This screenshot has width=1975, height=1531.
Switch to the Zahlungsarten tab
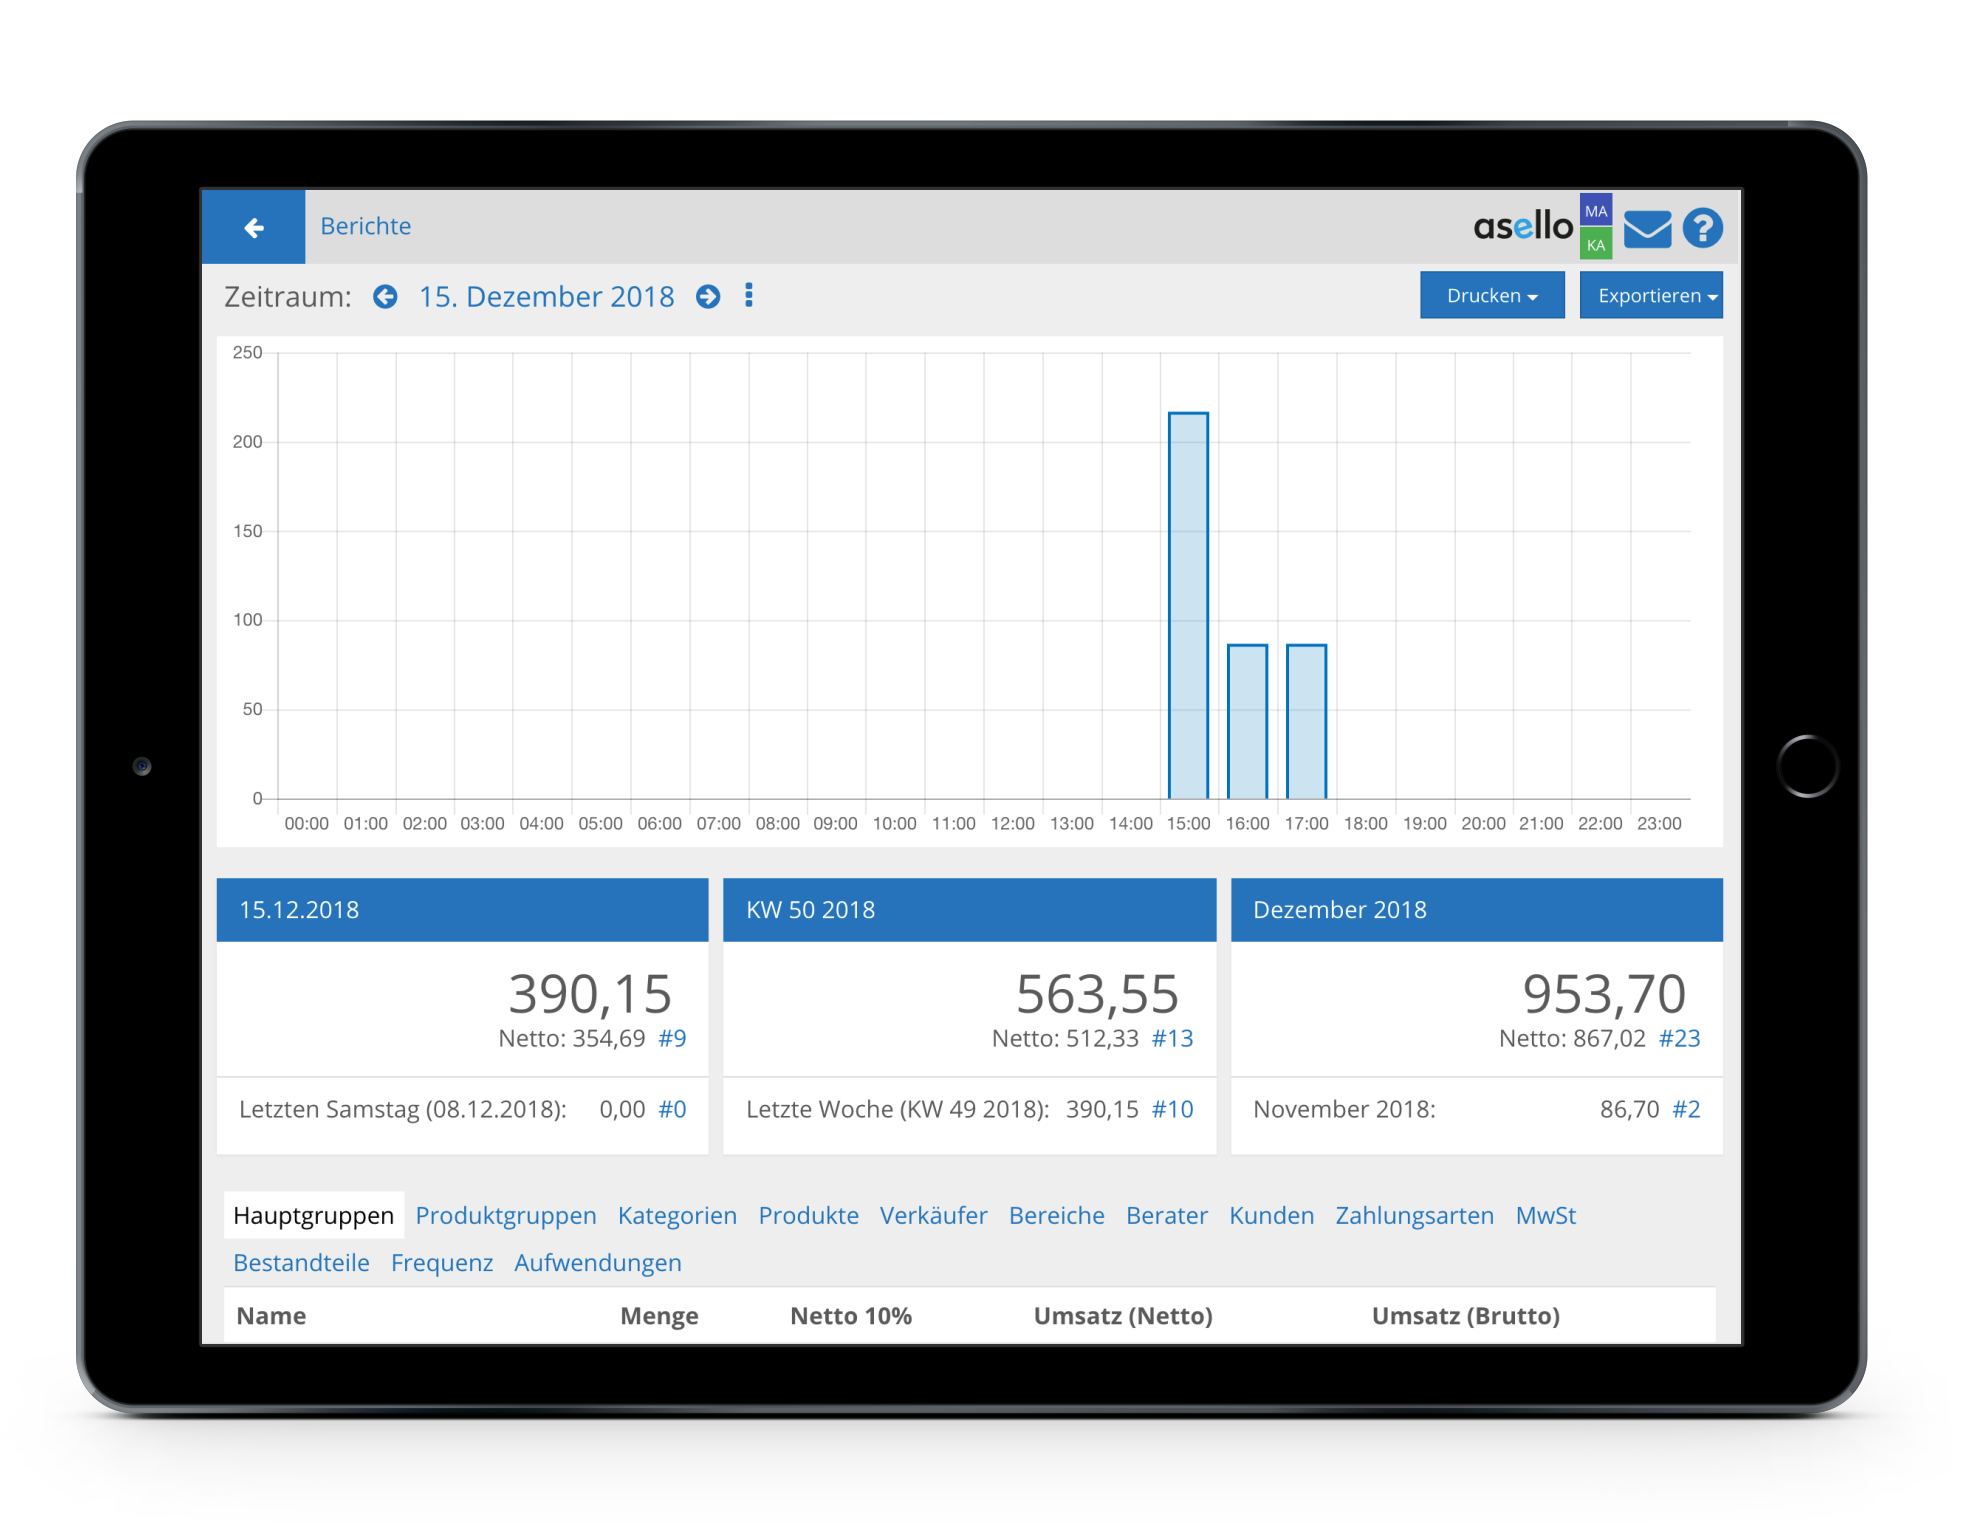tap(1414, 1216)
